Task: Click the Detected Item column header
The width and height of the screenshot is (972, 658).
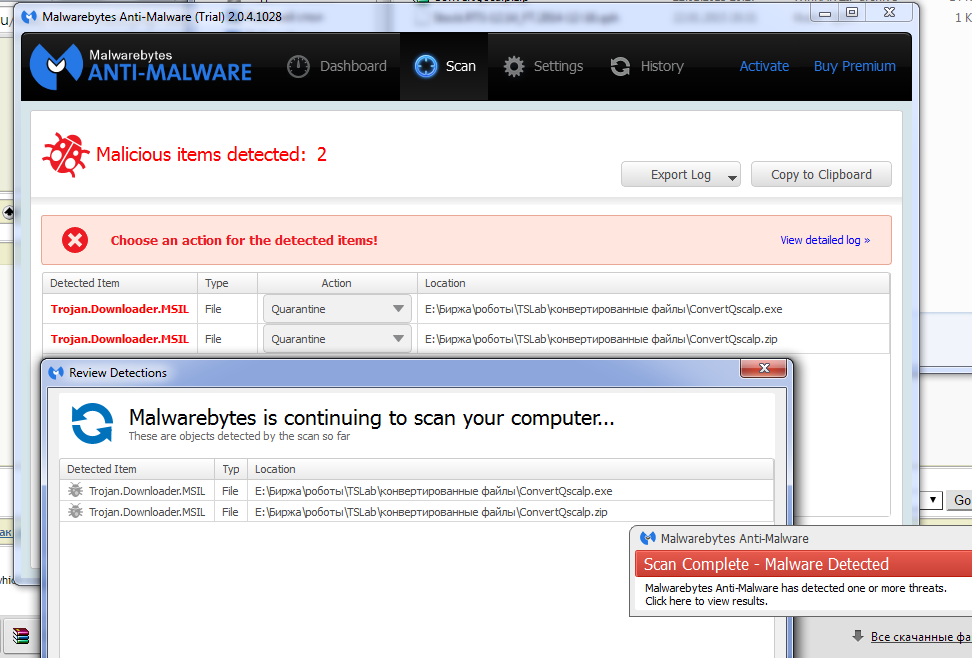Action: pyautogui.click(x=120, y=283)
